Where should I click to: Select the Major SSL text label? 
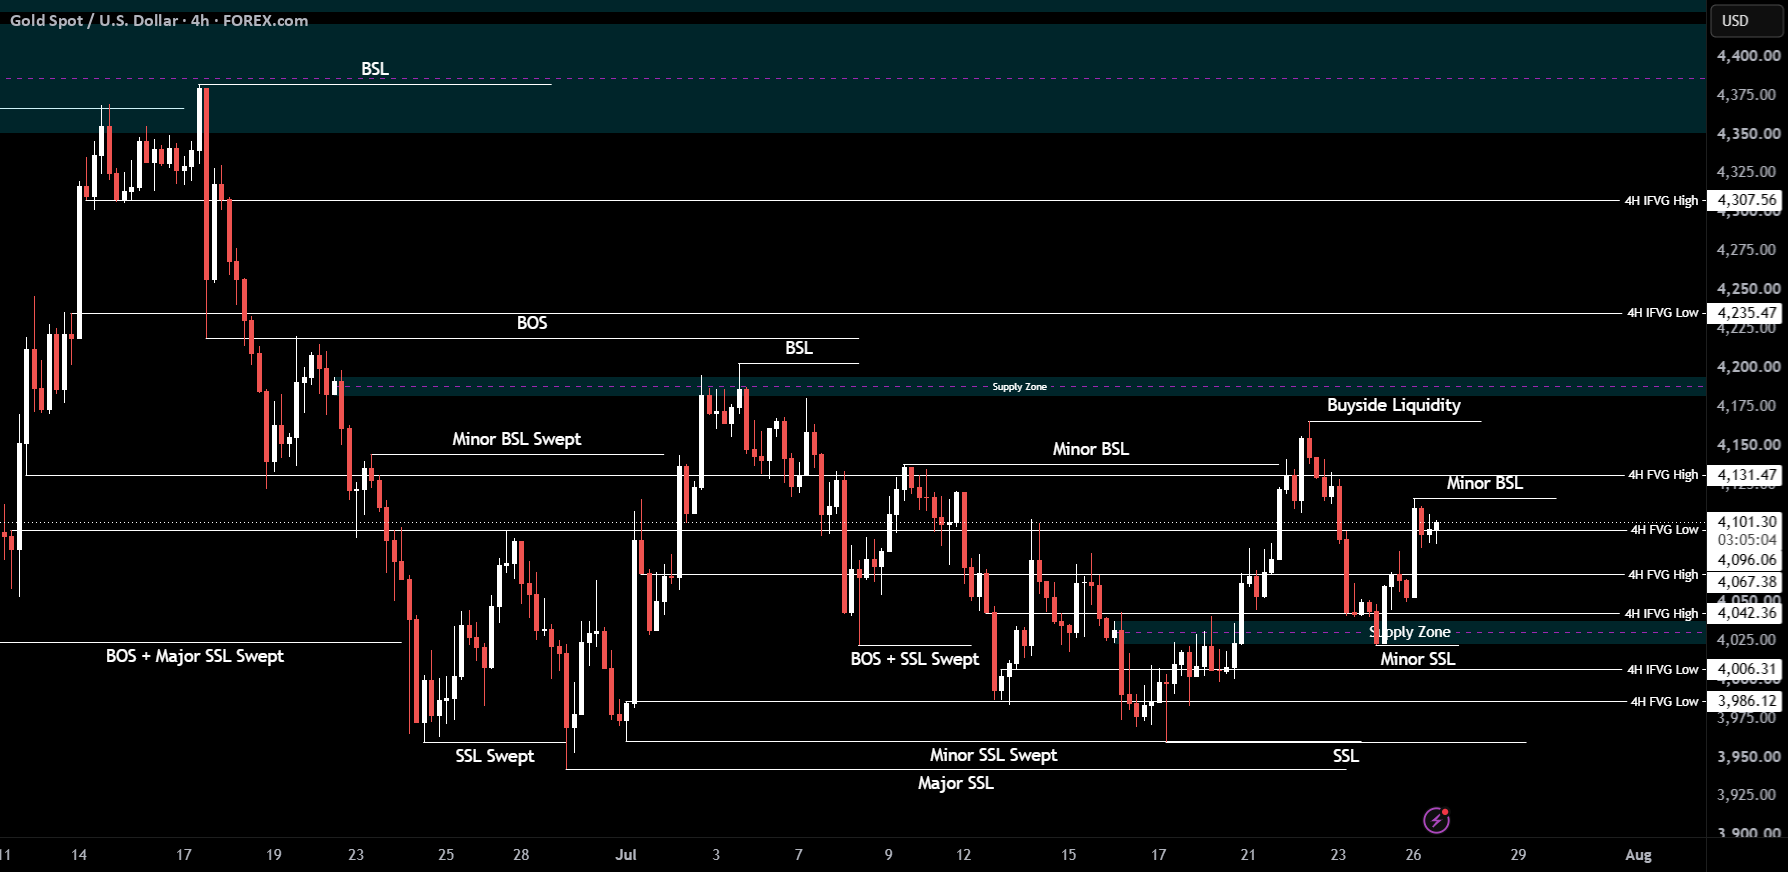(956, 783)
